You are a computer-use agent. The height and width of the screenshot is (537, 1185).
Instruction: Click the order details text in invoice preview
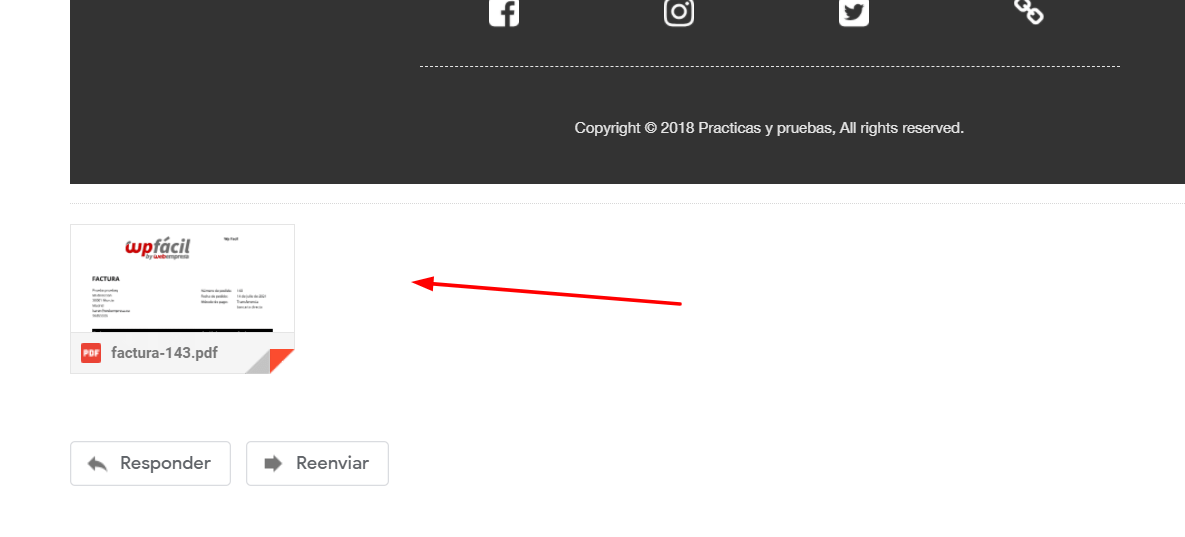pos(234,298)
